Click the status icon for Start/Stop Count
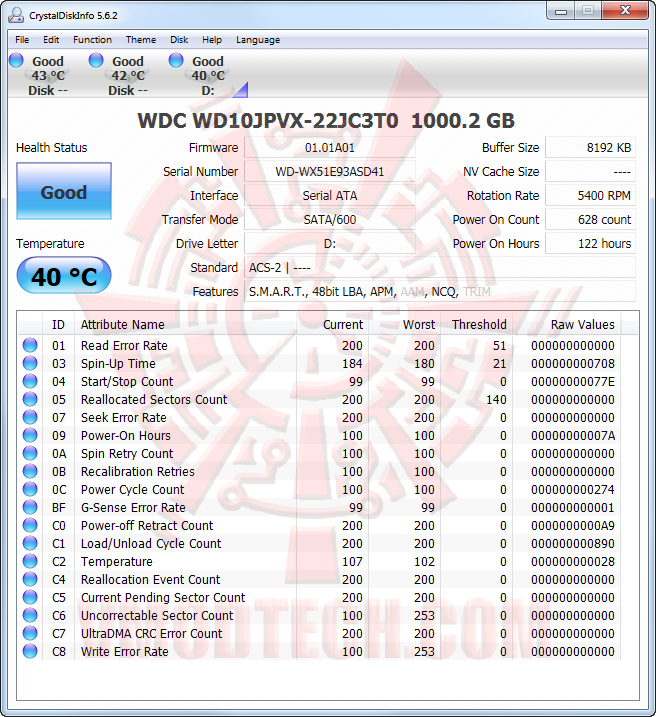The image size is (656, 717). coord(30,381)
